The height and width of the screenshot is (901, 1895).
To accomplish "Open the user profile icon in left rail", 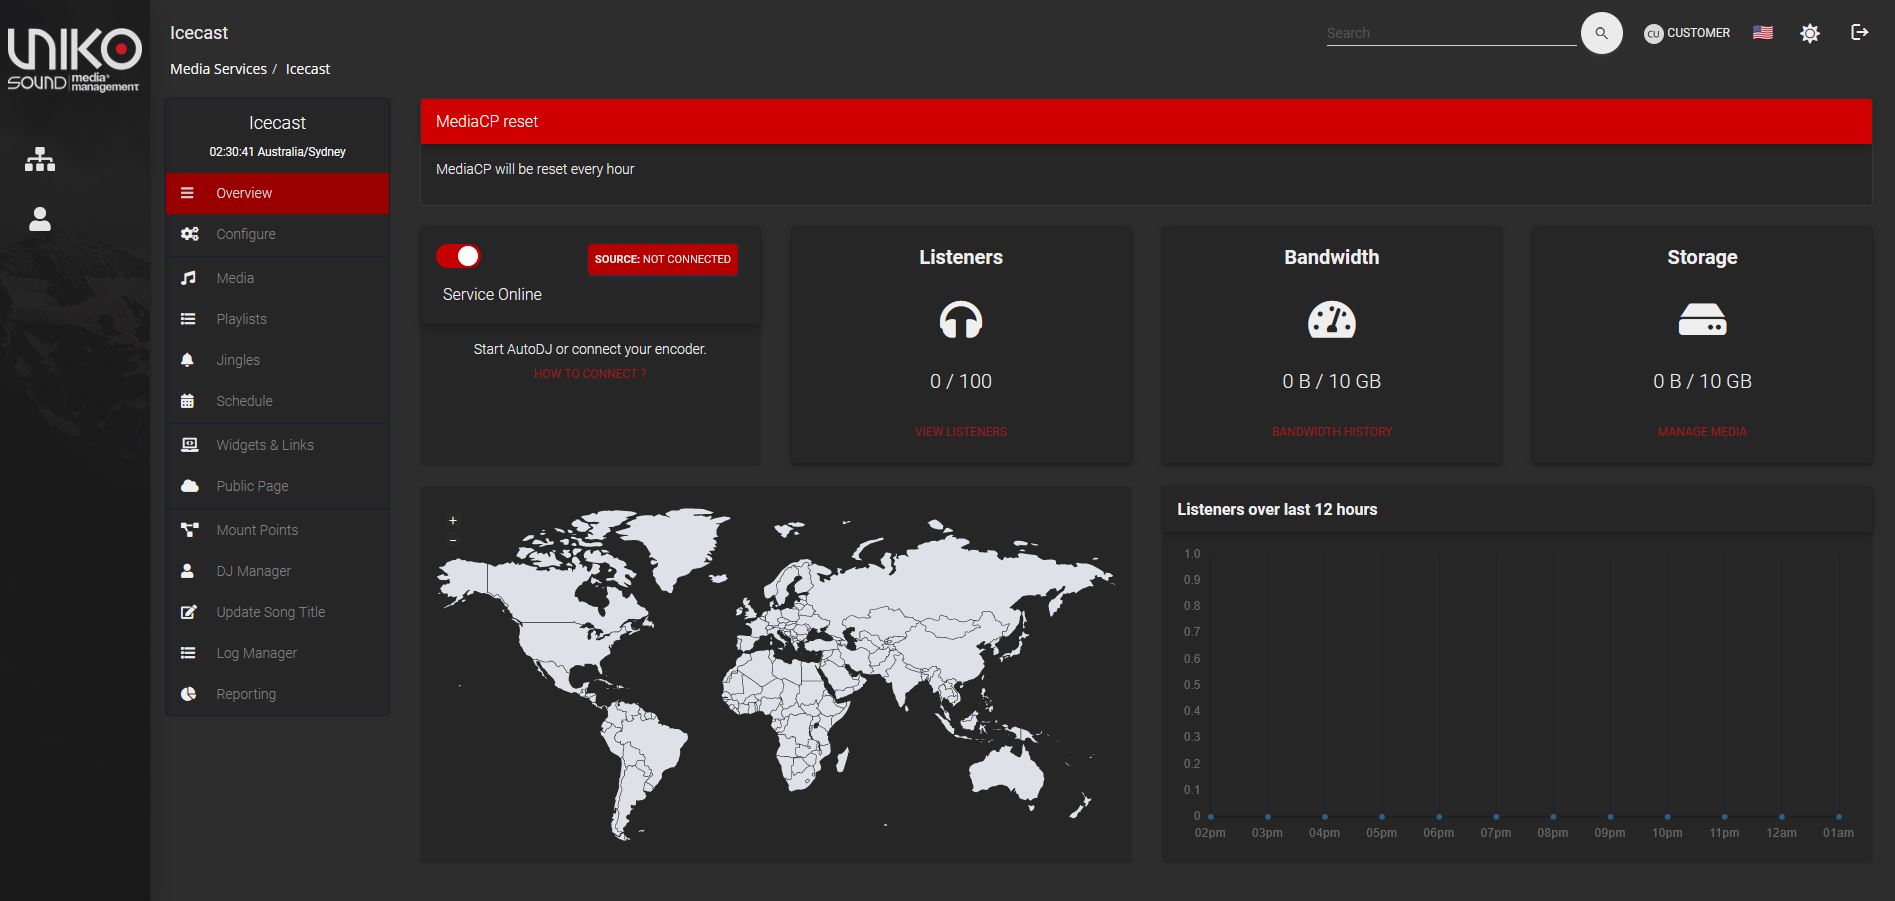I will tap(40, 219).
